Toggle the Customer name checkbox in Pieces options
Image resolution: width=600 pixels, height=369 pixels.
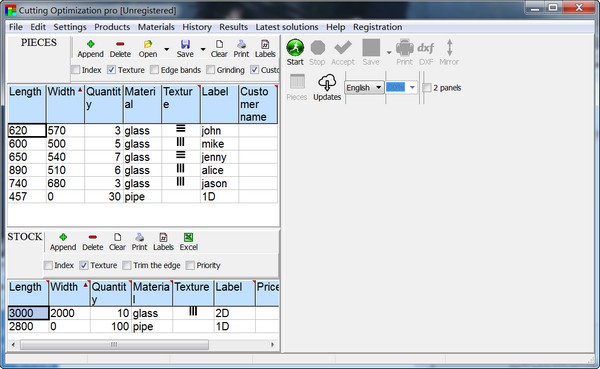[254, 70]
